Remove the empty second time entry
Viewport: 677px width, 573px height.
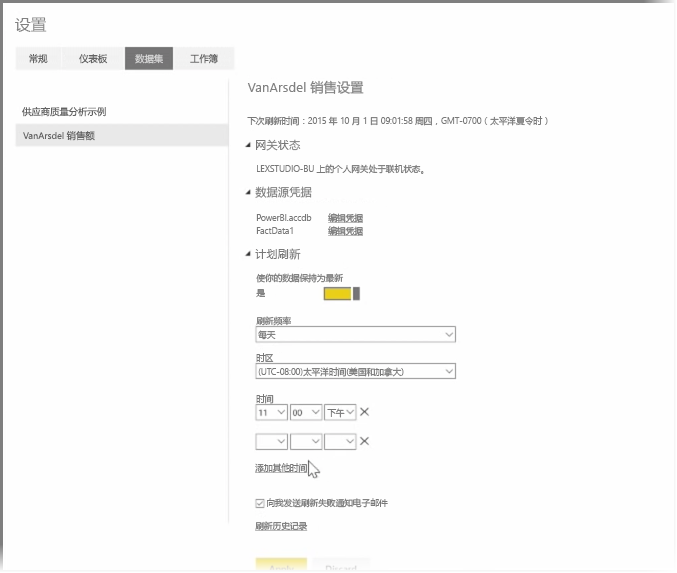364,441
